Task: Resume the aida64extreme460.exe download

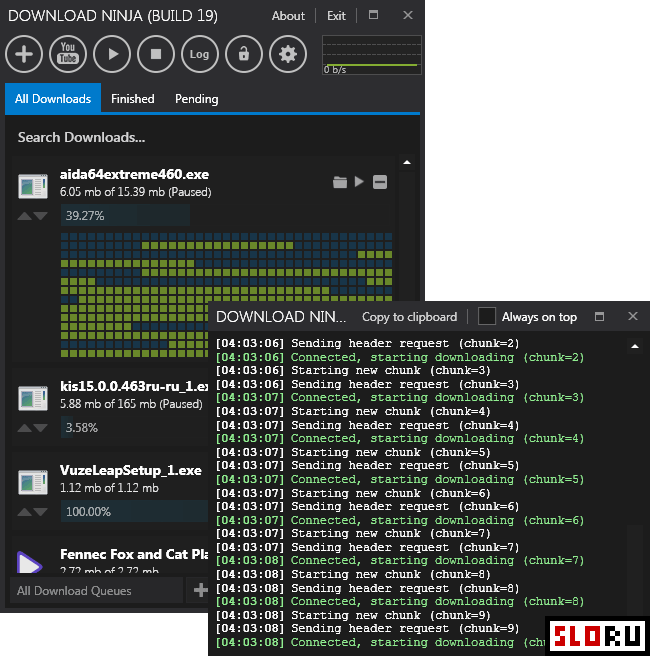Action: (359, 182)
